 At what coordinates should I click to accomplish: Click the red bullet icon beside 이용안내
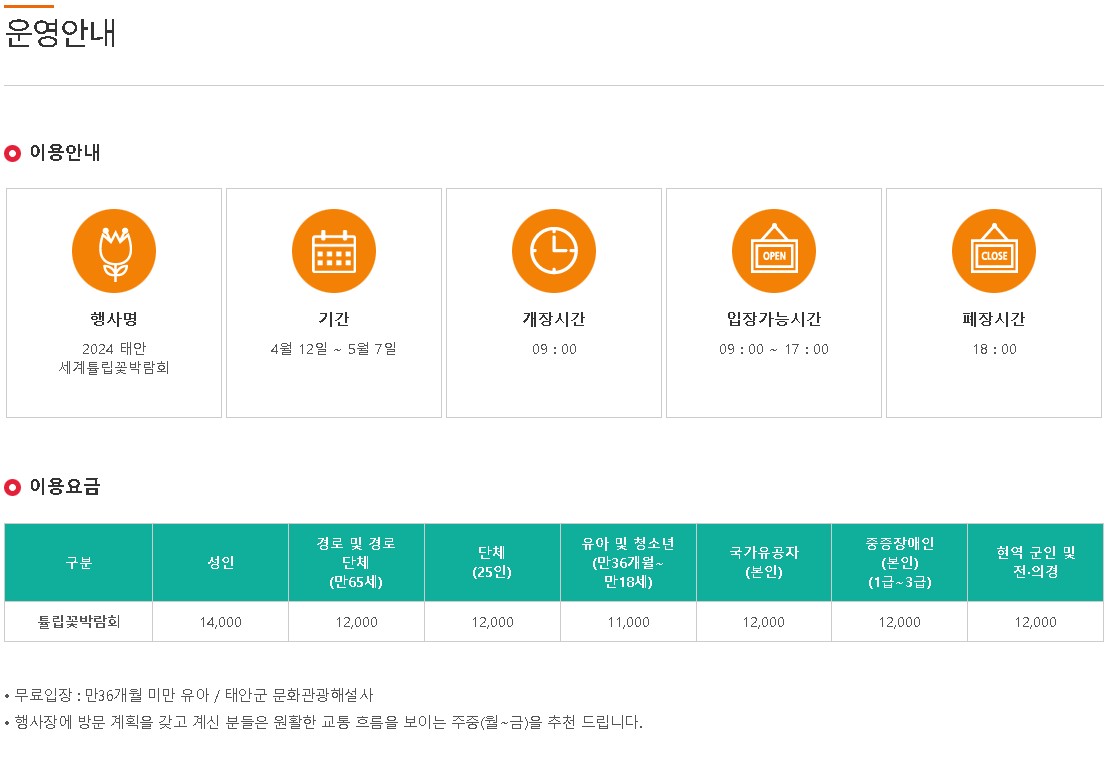point(14,153)
